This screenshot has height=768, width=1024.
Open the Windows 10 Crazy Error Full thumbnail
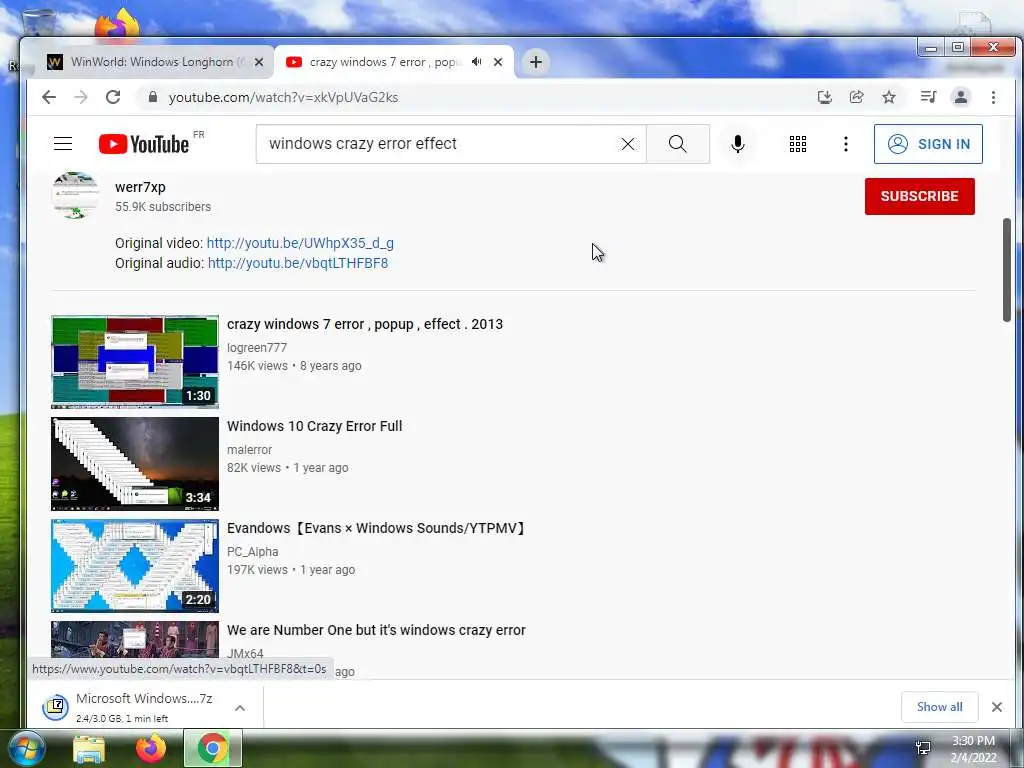pos(135,464)
